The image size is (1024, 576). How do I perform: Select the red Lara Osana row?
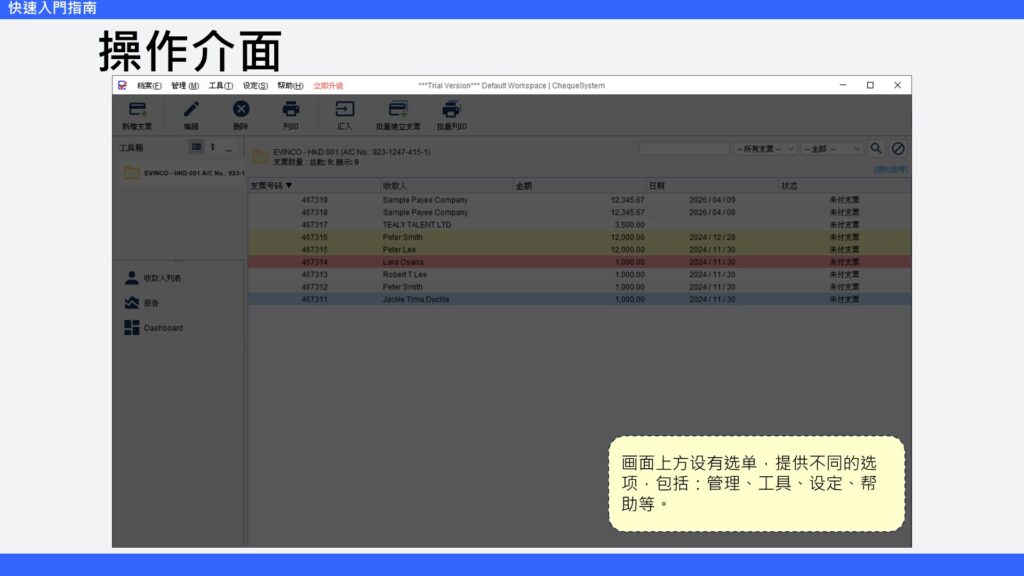pos(579,262)
